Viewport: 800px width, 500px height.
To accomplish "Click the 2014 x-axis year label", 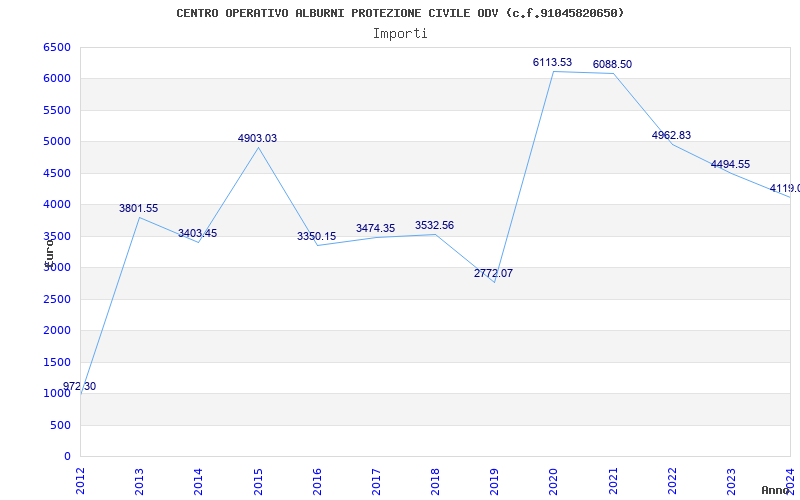I will (x=198, y=481).
